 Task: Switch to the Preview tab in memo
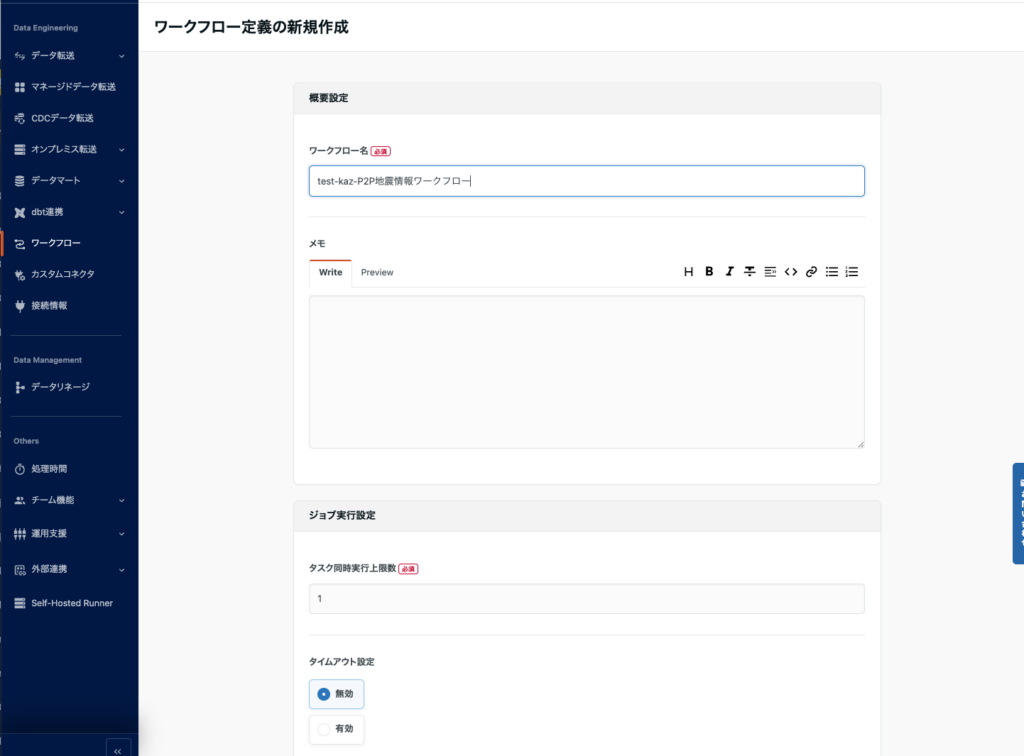click(377, 272)
